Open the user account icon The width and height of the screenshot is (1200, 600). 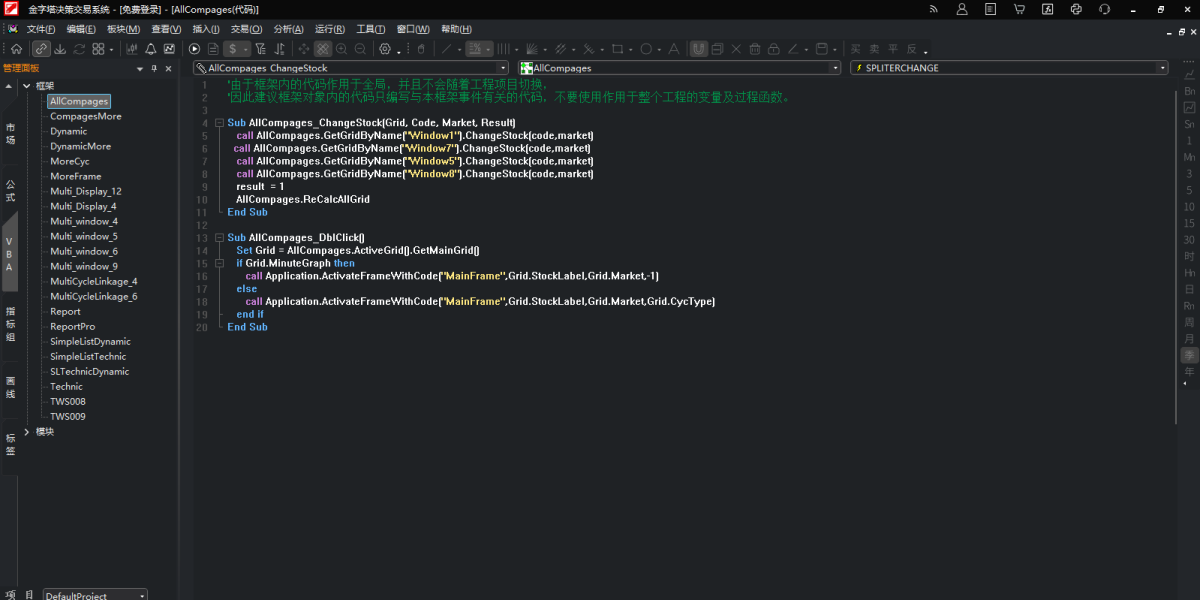tap(962, 9)
